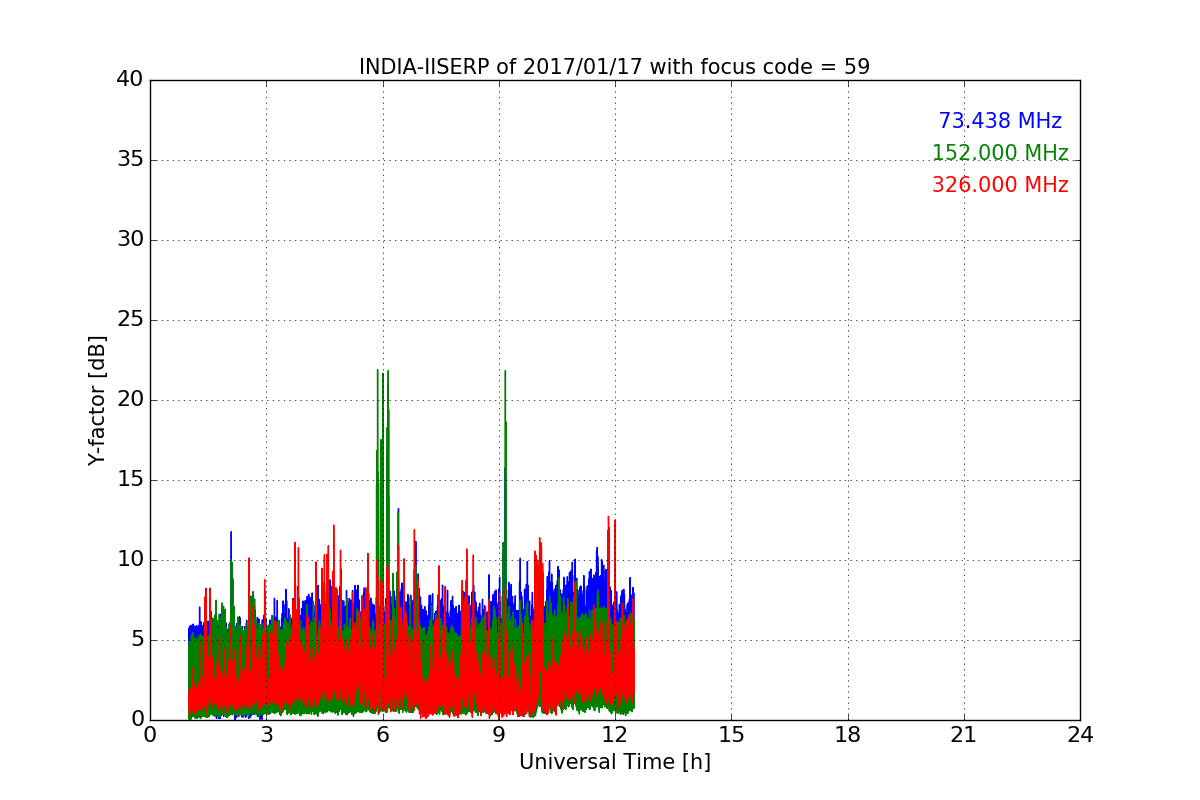Click the x-axis tick label 12
1200x800 pixels.
click(615, 735)
